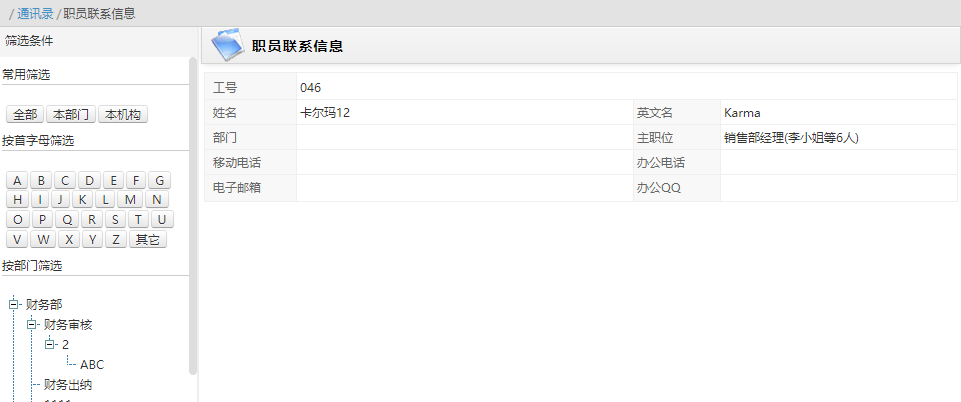Viewport: 961px width, 402px height.
Task: Click the 其它 filter button
Action: coord(148,240)
